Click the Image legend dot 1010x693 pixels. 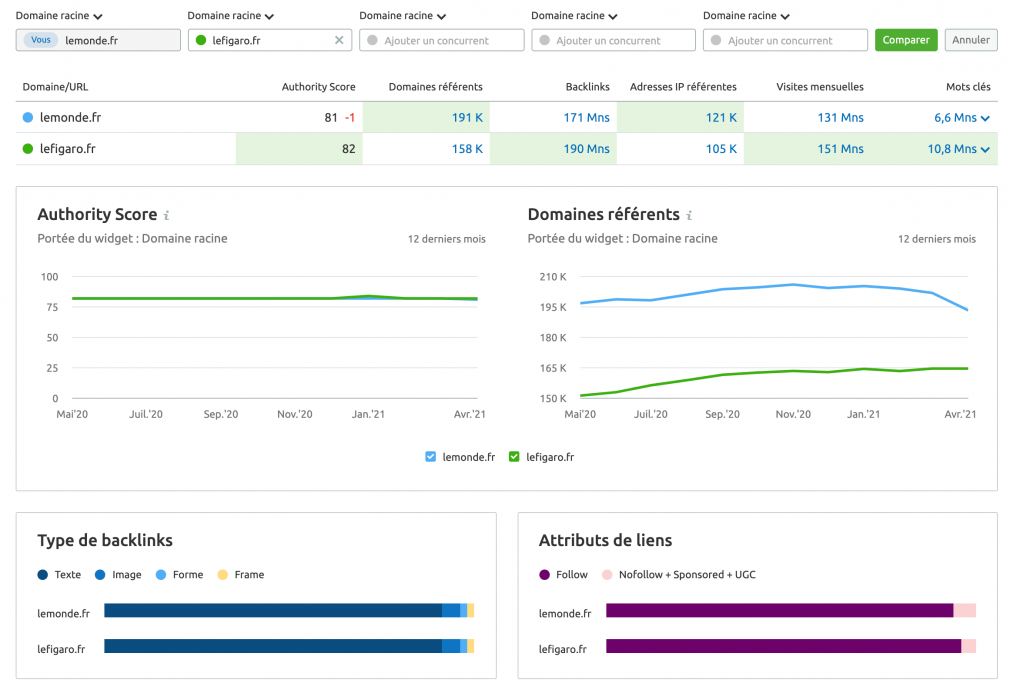coord(100,574)
